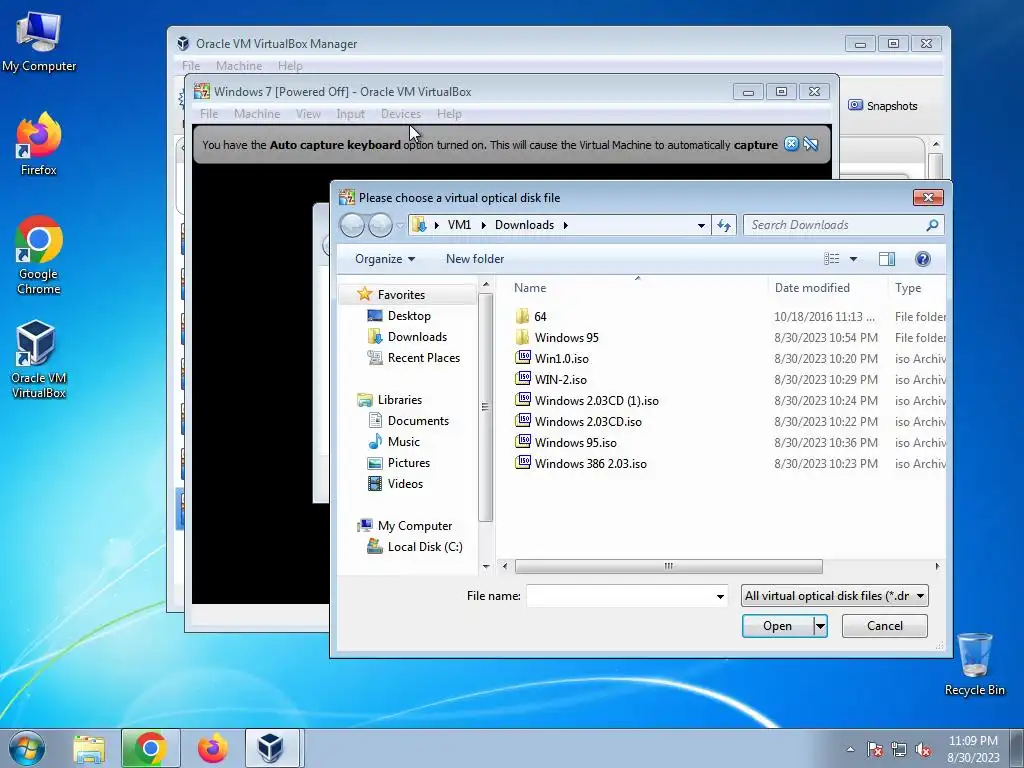
Task: Open the Organize dropdown menu
Action: [x=385, y=259]
